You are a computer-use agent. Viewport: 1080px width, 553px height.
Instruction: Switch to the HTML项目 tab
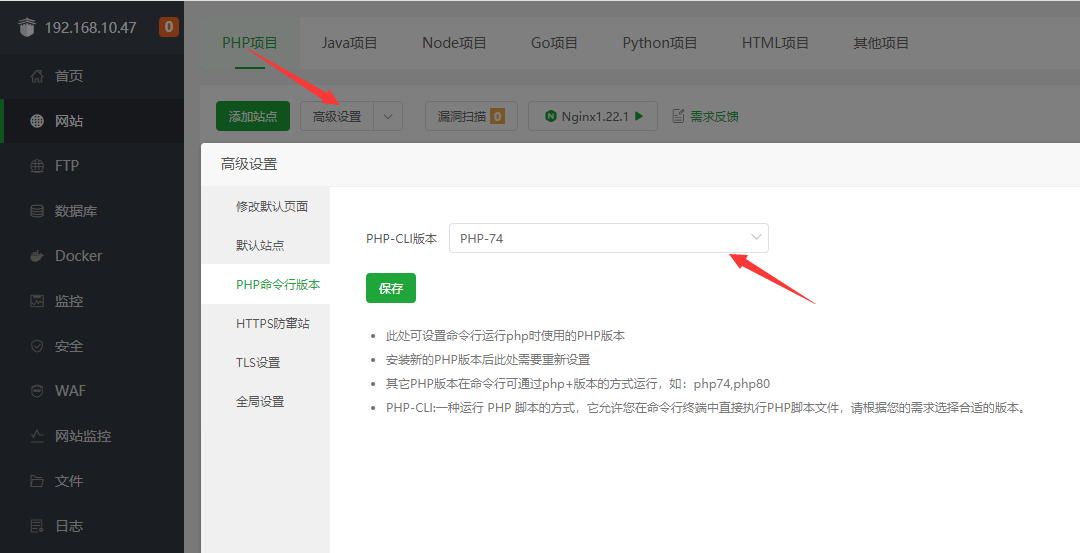(775, 43)
